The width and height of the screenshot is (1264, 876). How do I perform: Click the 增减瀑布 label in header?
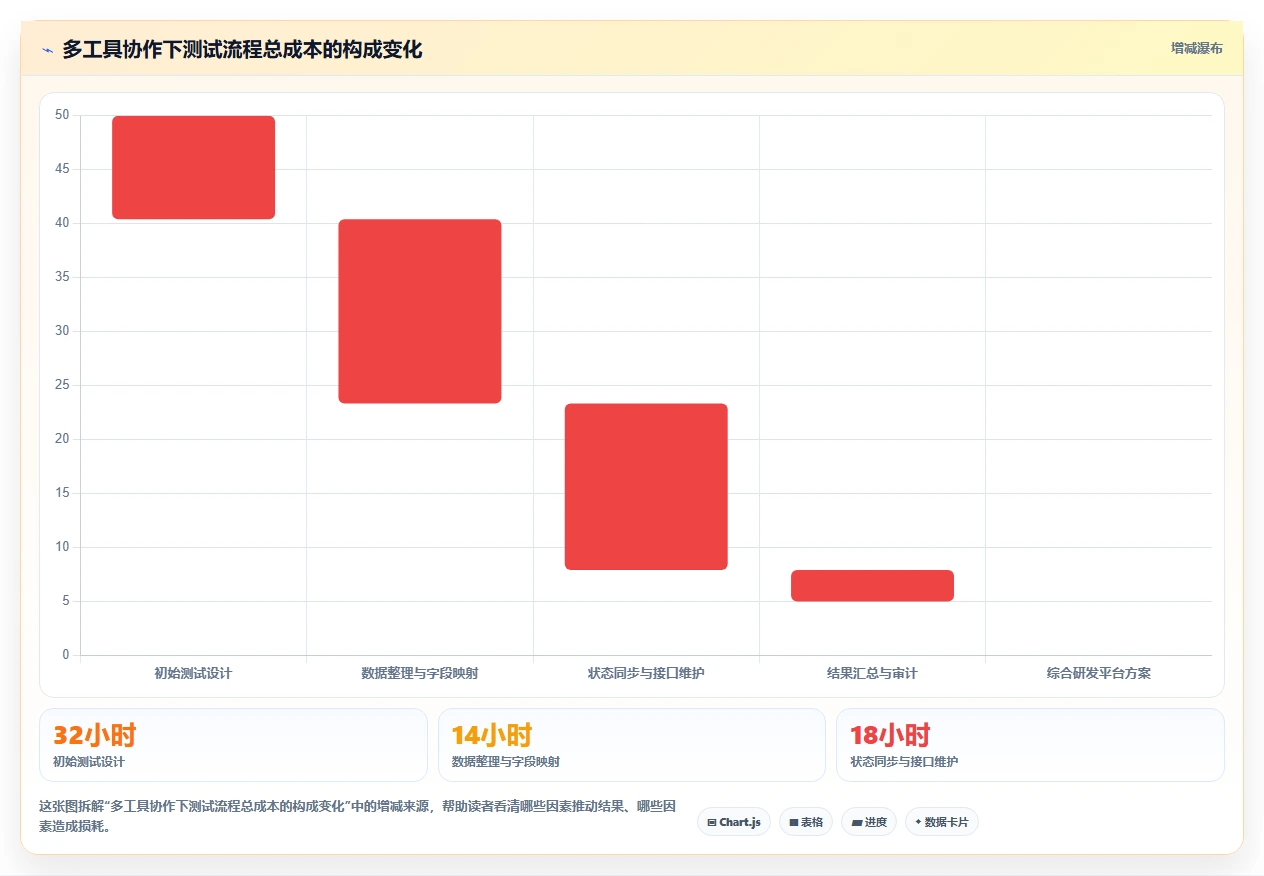(x=1197, y=48)
